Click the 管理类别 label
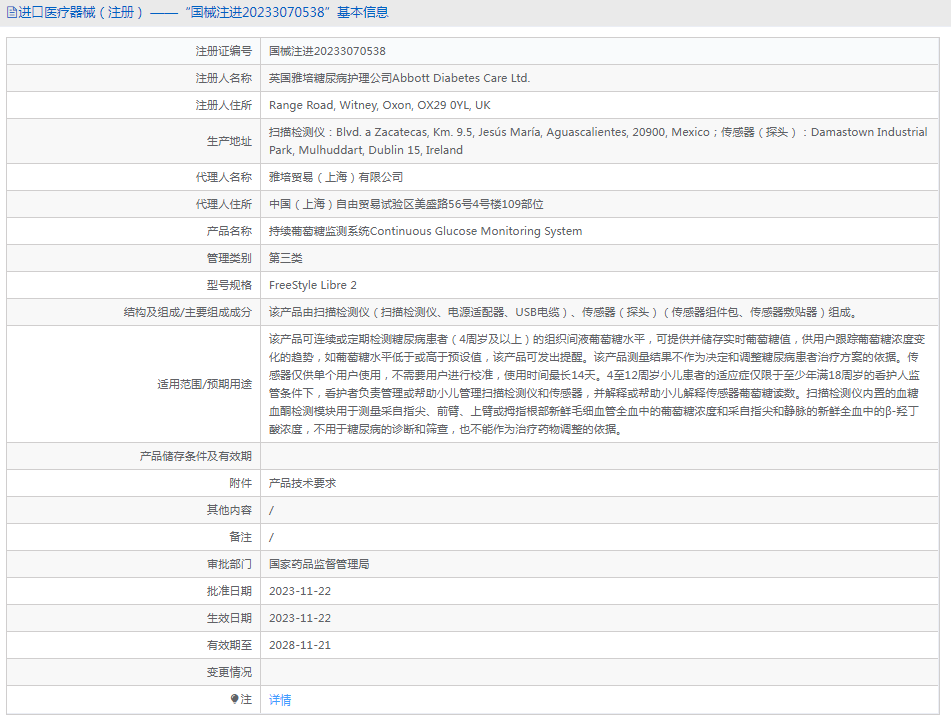 pos(229,258)
